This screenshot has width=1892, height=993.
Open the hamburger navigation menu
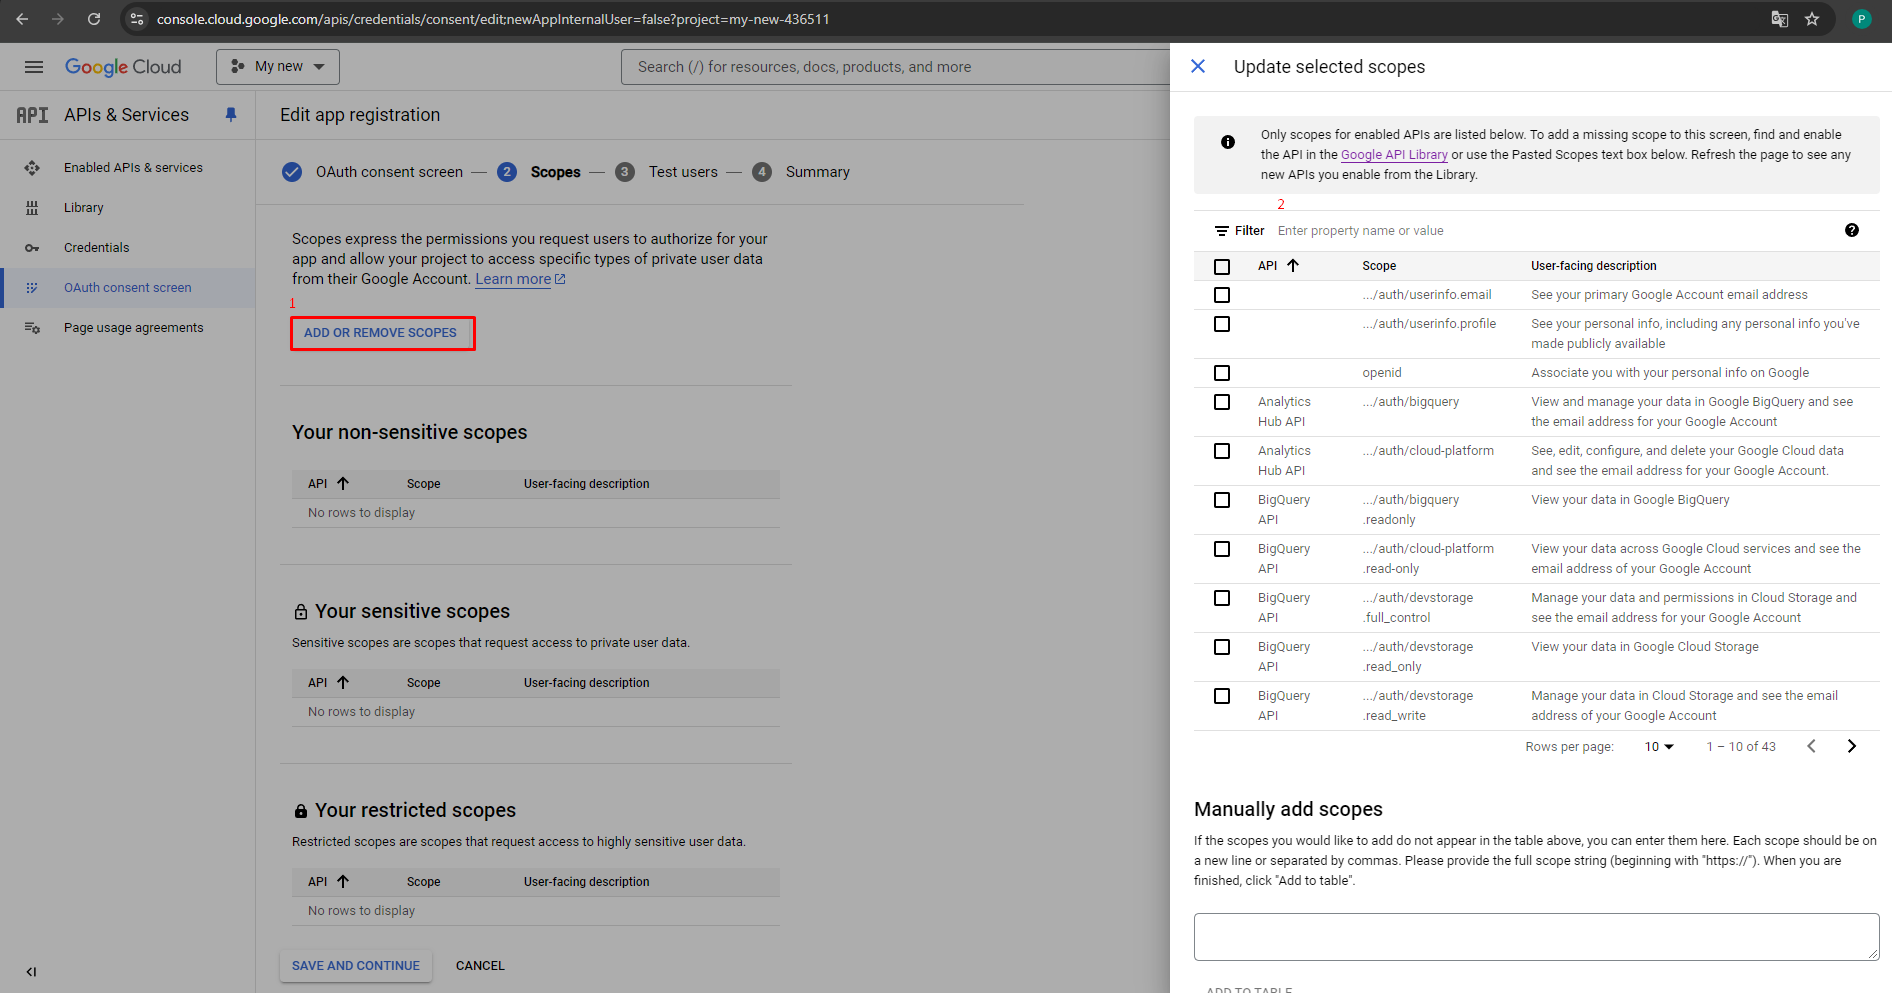pyautogui.click(x=34, y=67)
